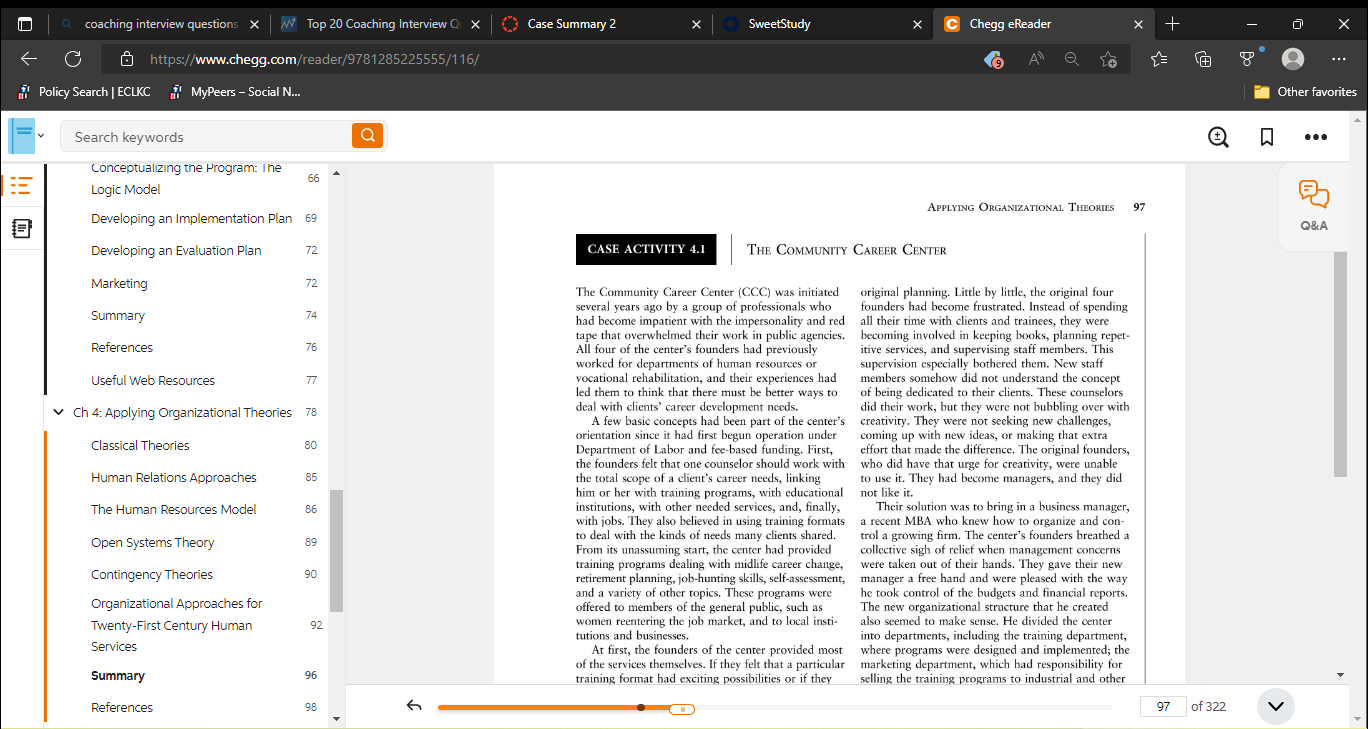
Task: Click the browser rewards trophy icon
Action: tap(1247, 59)
